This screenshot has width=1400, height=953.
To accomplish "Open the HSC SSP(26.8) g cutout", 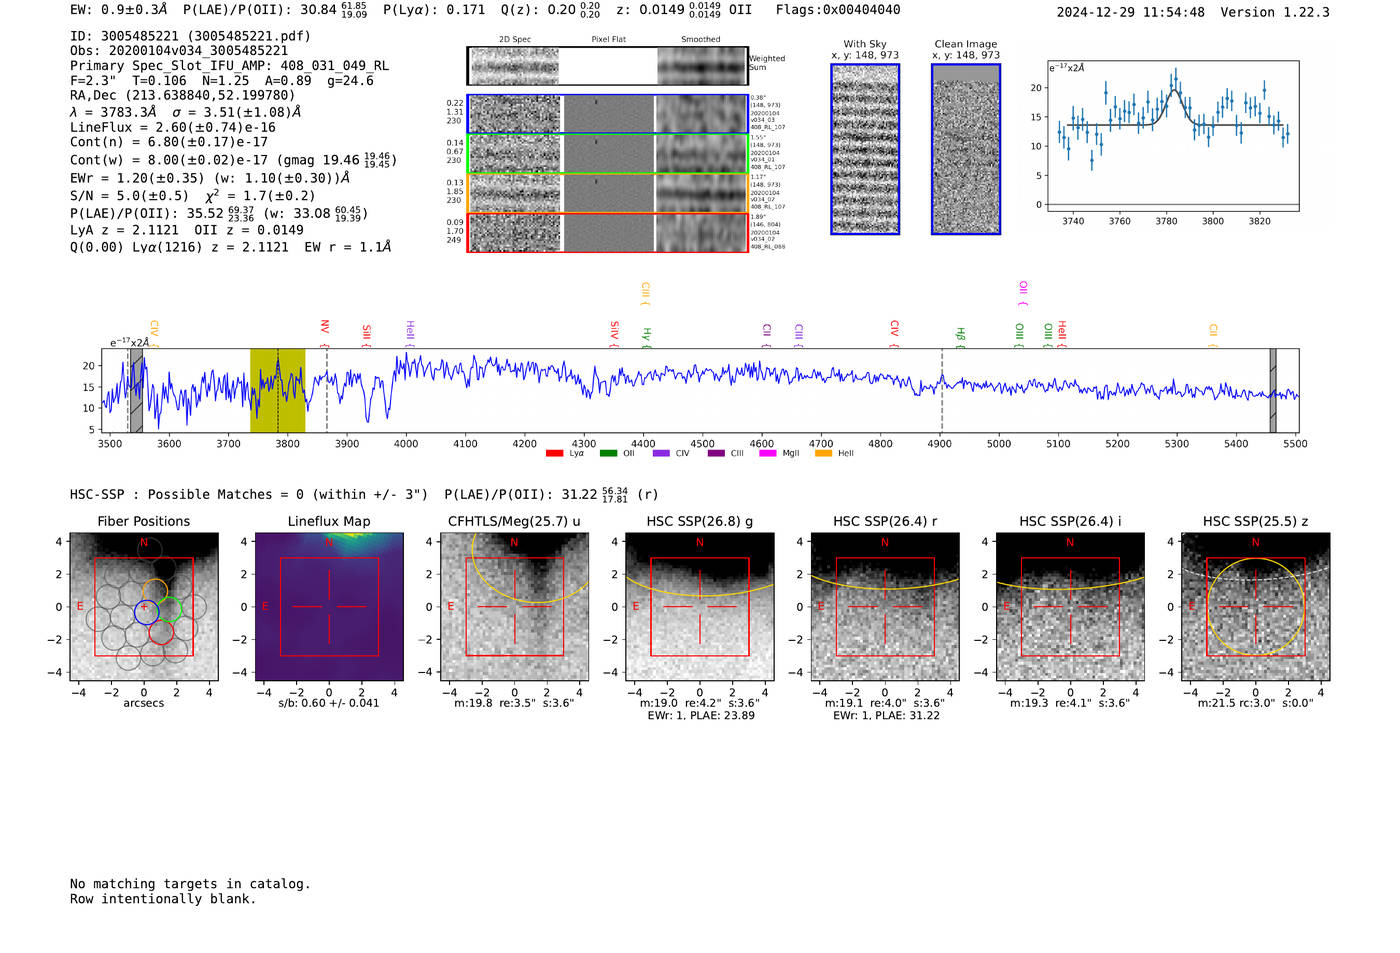I will [x=700, y=607].
